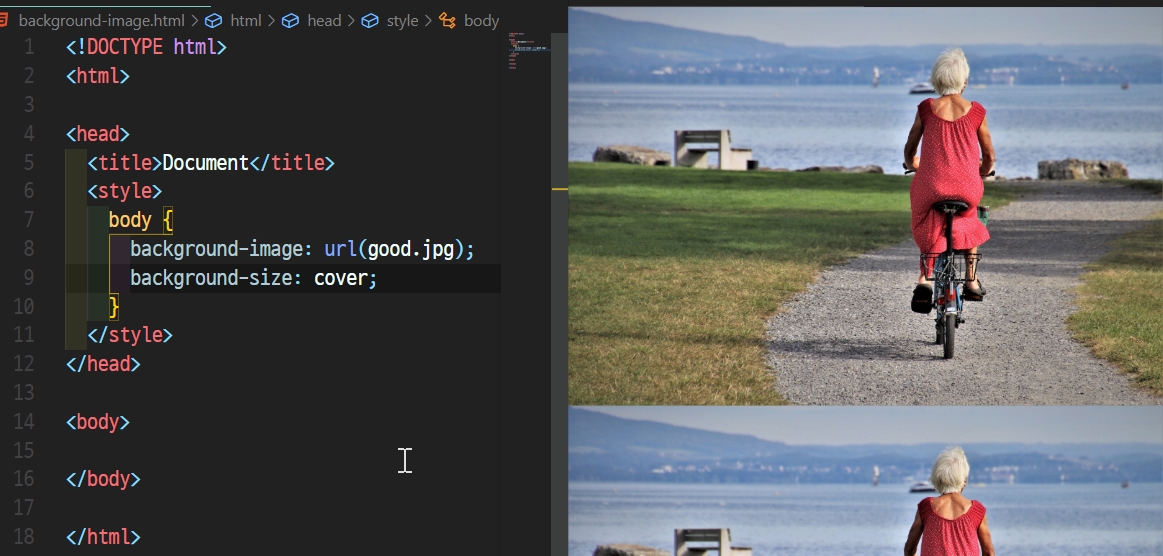Click the closing brace on line 10
The image size is (1163, 556).
coord(114,306)
